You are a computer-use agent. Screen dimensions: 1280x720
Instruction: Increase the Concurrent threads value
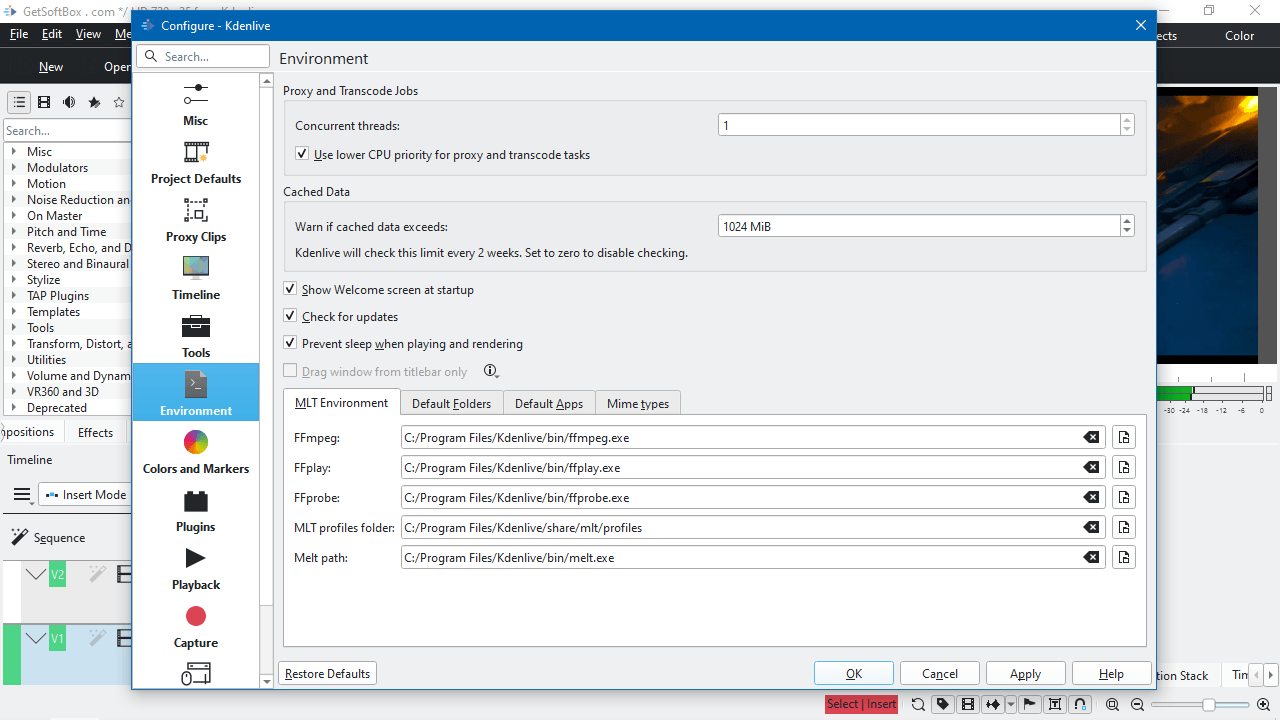point(1127,120)
